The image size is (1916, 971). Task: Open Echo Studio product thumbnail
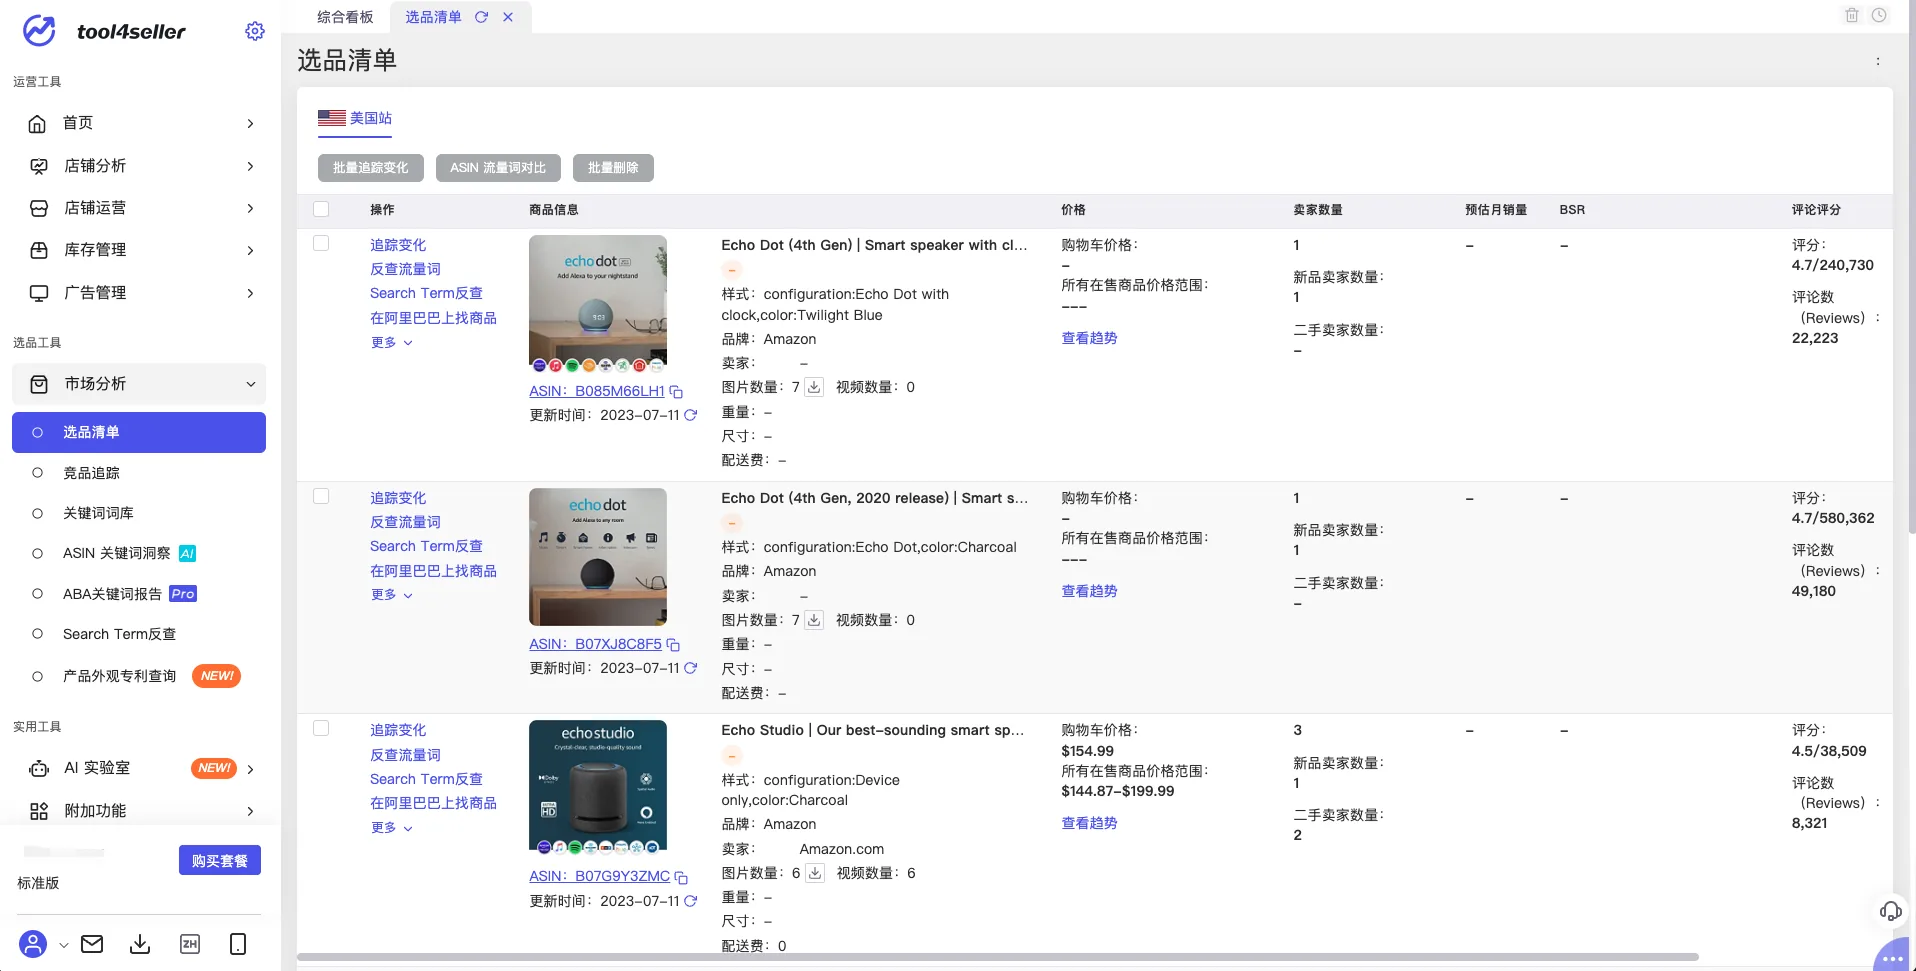[598, 787]
